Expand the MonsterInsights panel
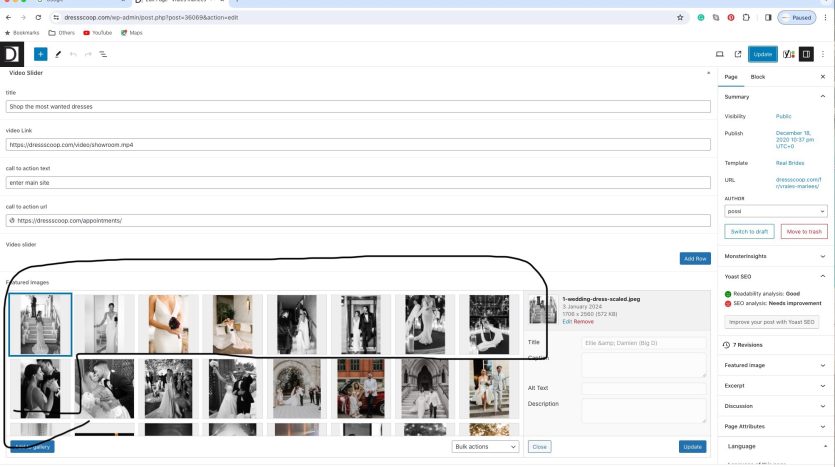Viewport: 835px width, 467px height. click(x=775, y=256)
